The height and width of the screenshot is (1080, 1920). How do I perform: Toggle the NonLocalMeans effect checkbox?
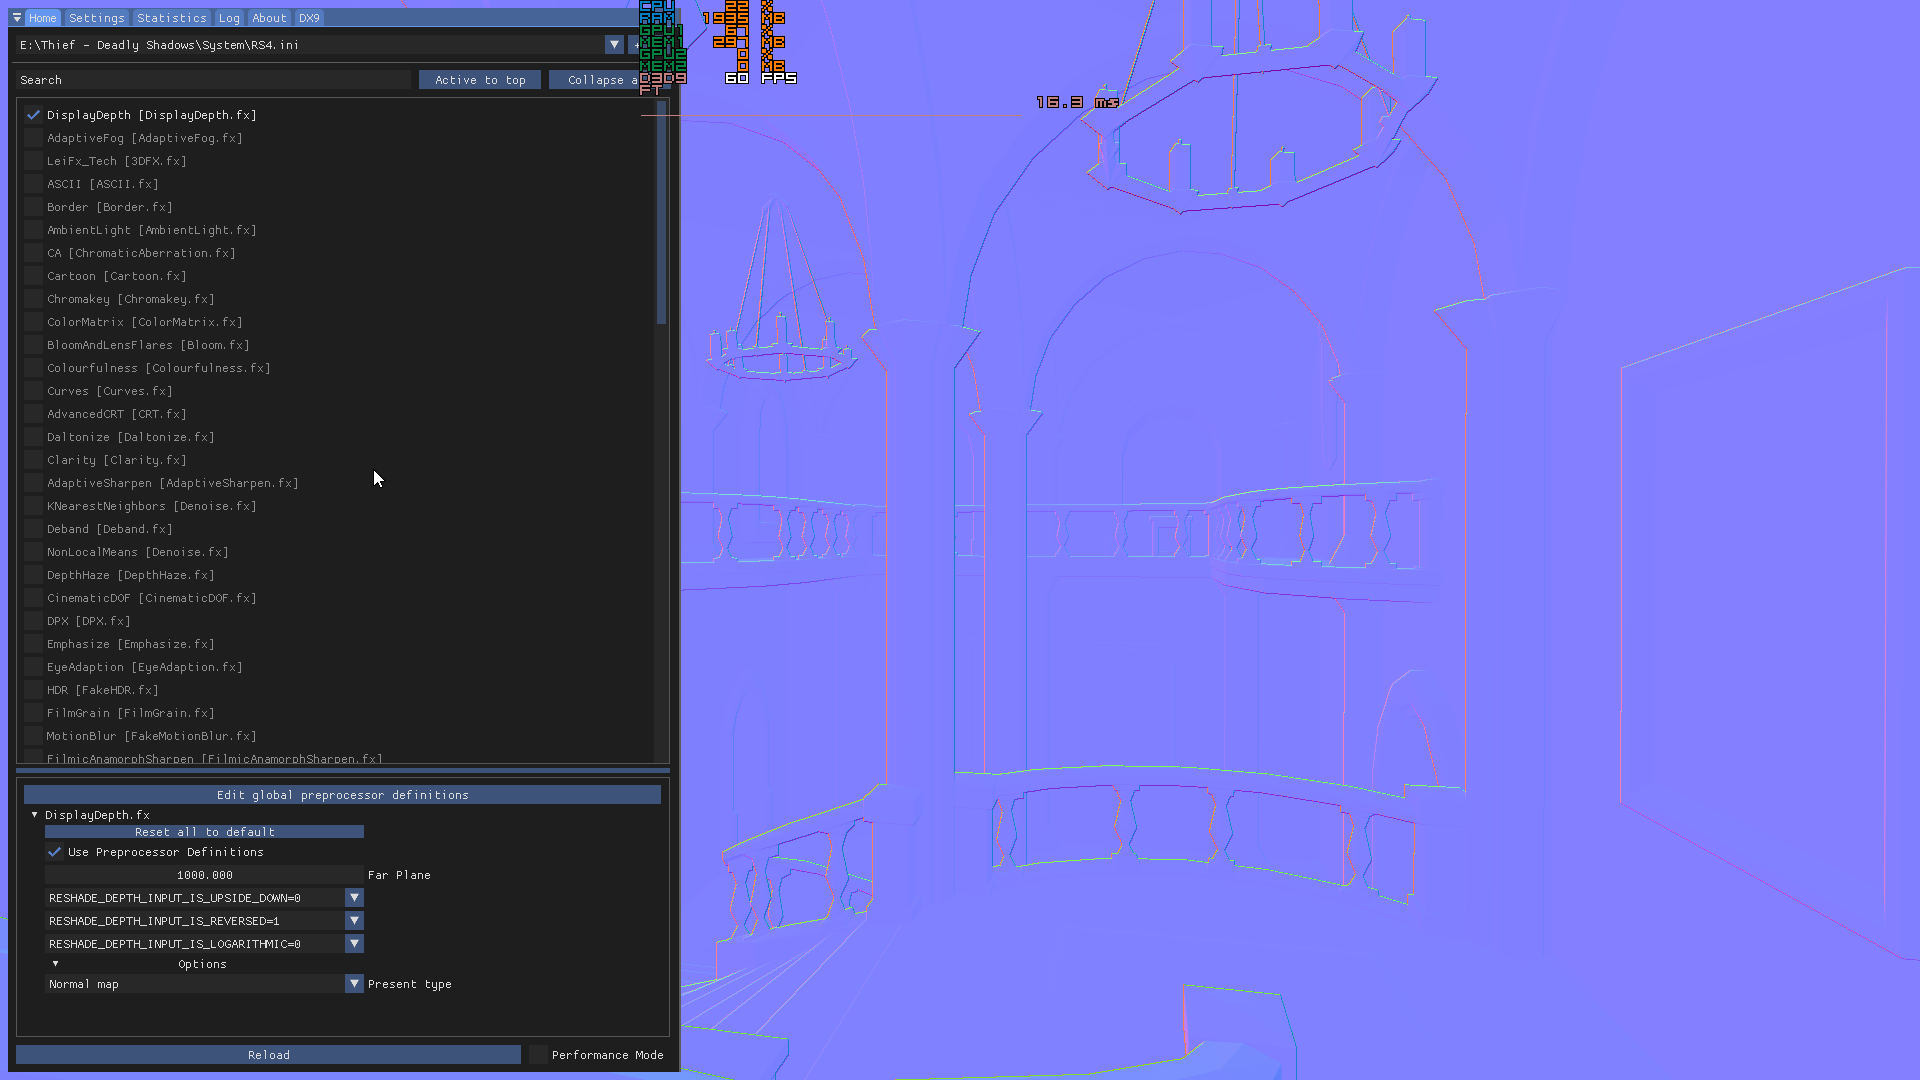coord(33,552)
